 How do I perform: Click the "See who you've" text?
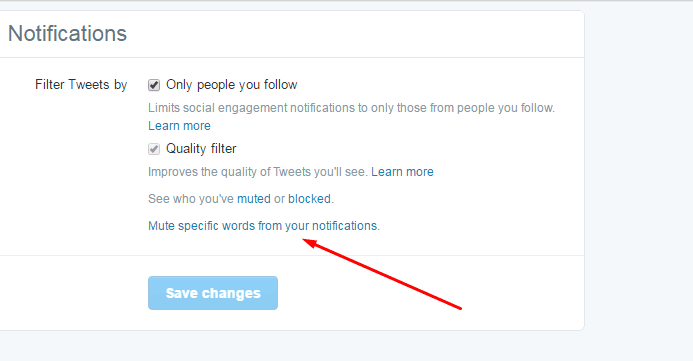(190, 199)
